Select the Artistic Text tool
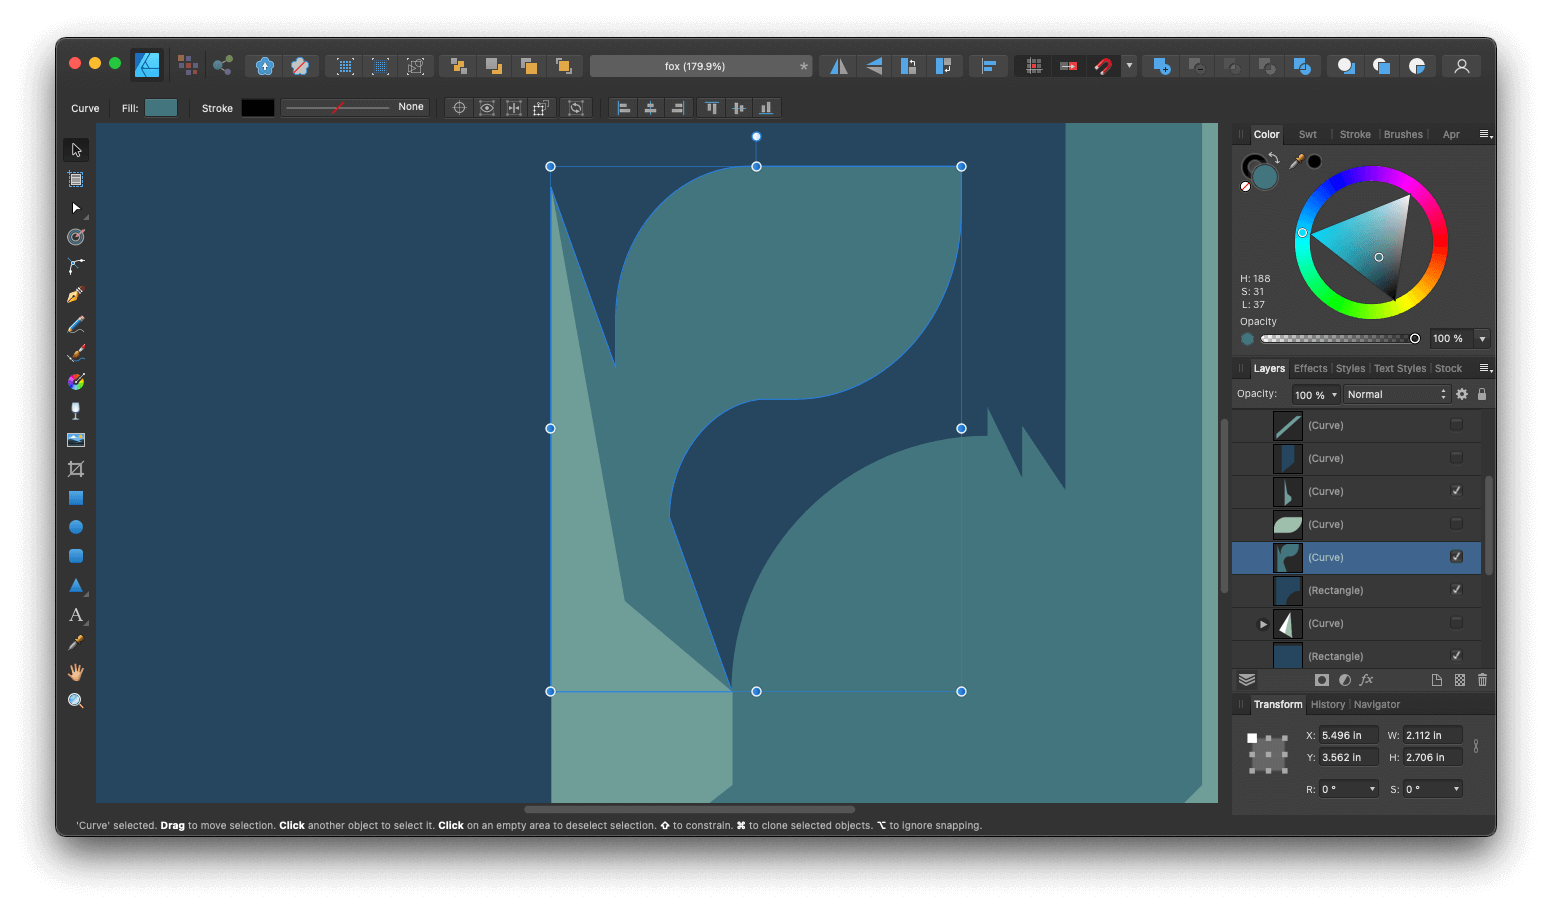The height and width of the screenshot is (910, 1552). pos(75,615)
